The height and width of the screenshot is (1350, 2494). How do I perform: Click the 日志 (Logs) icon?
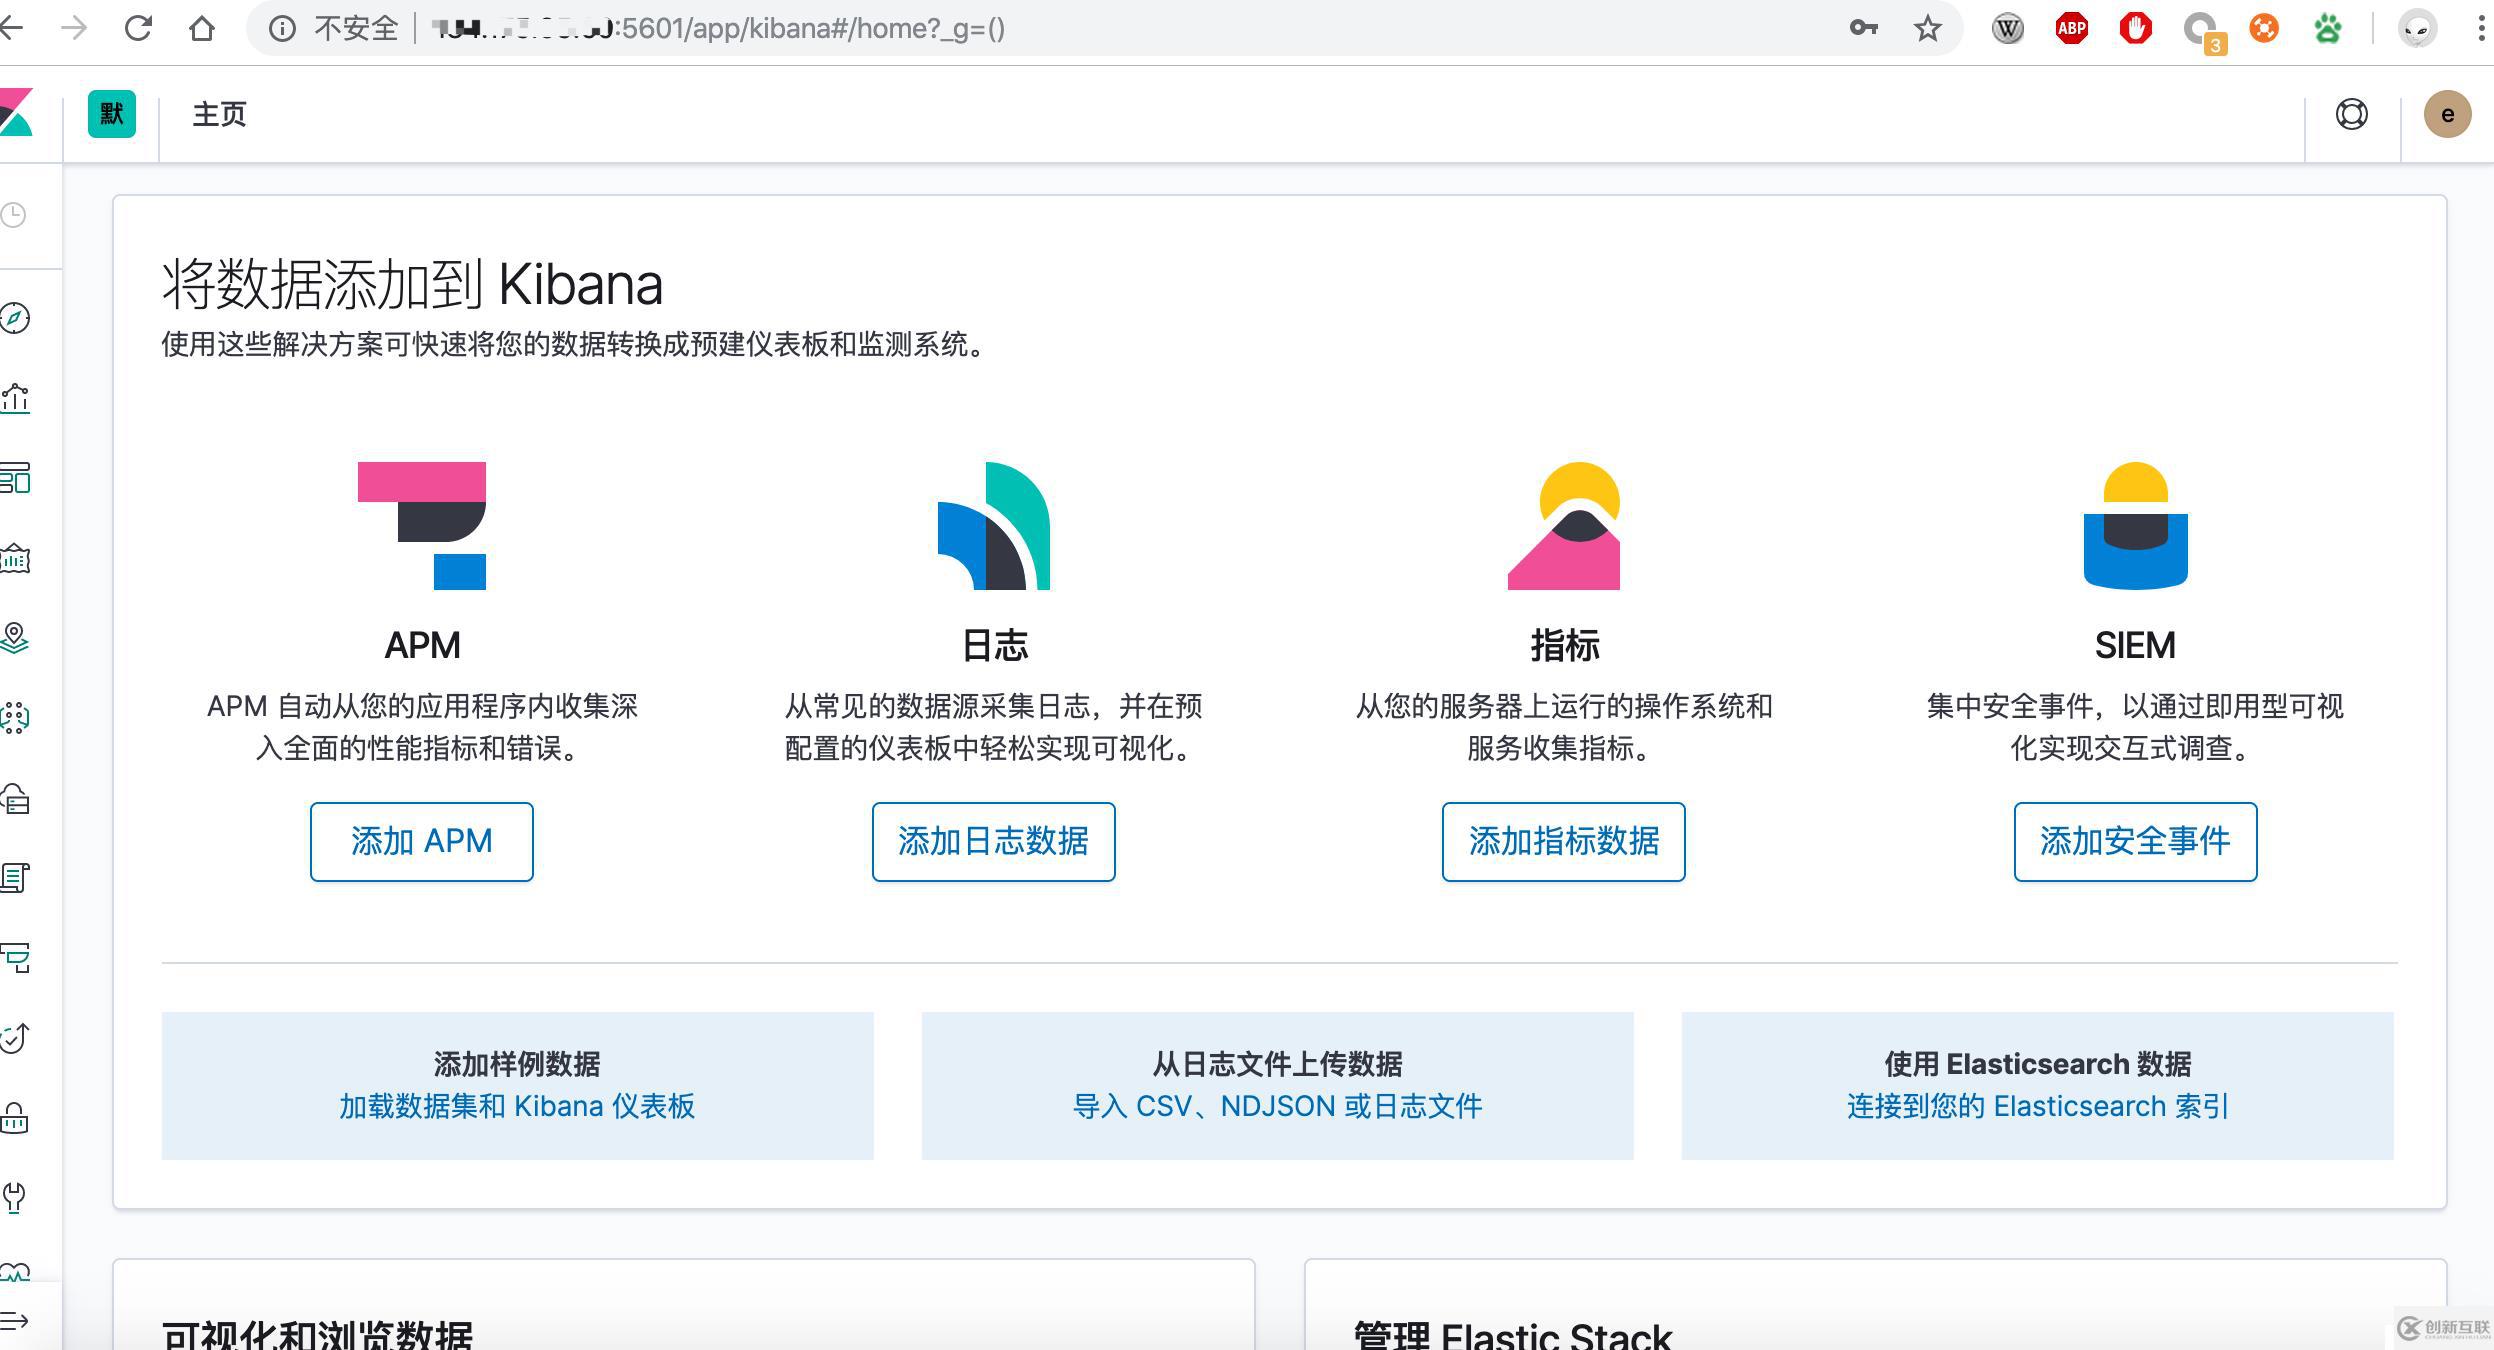click(990, 524)
